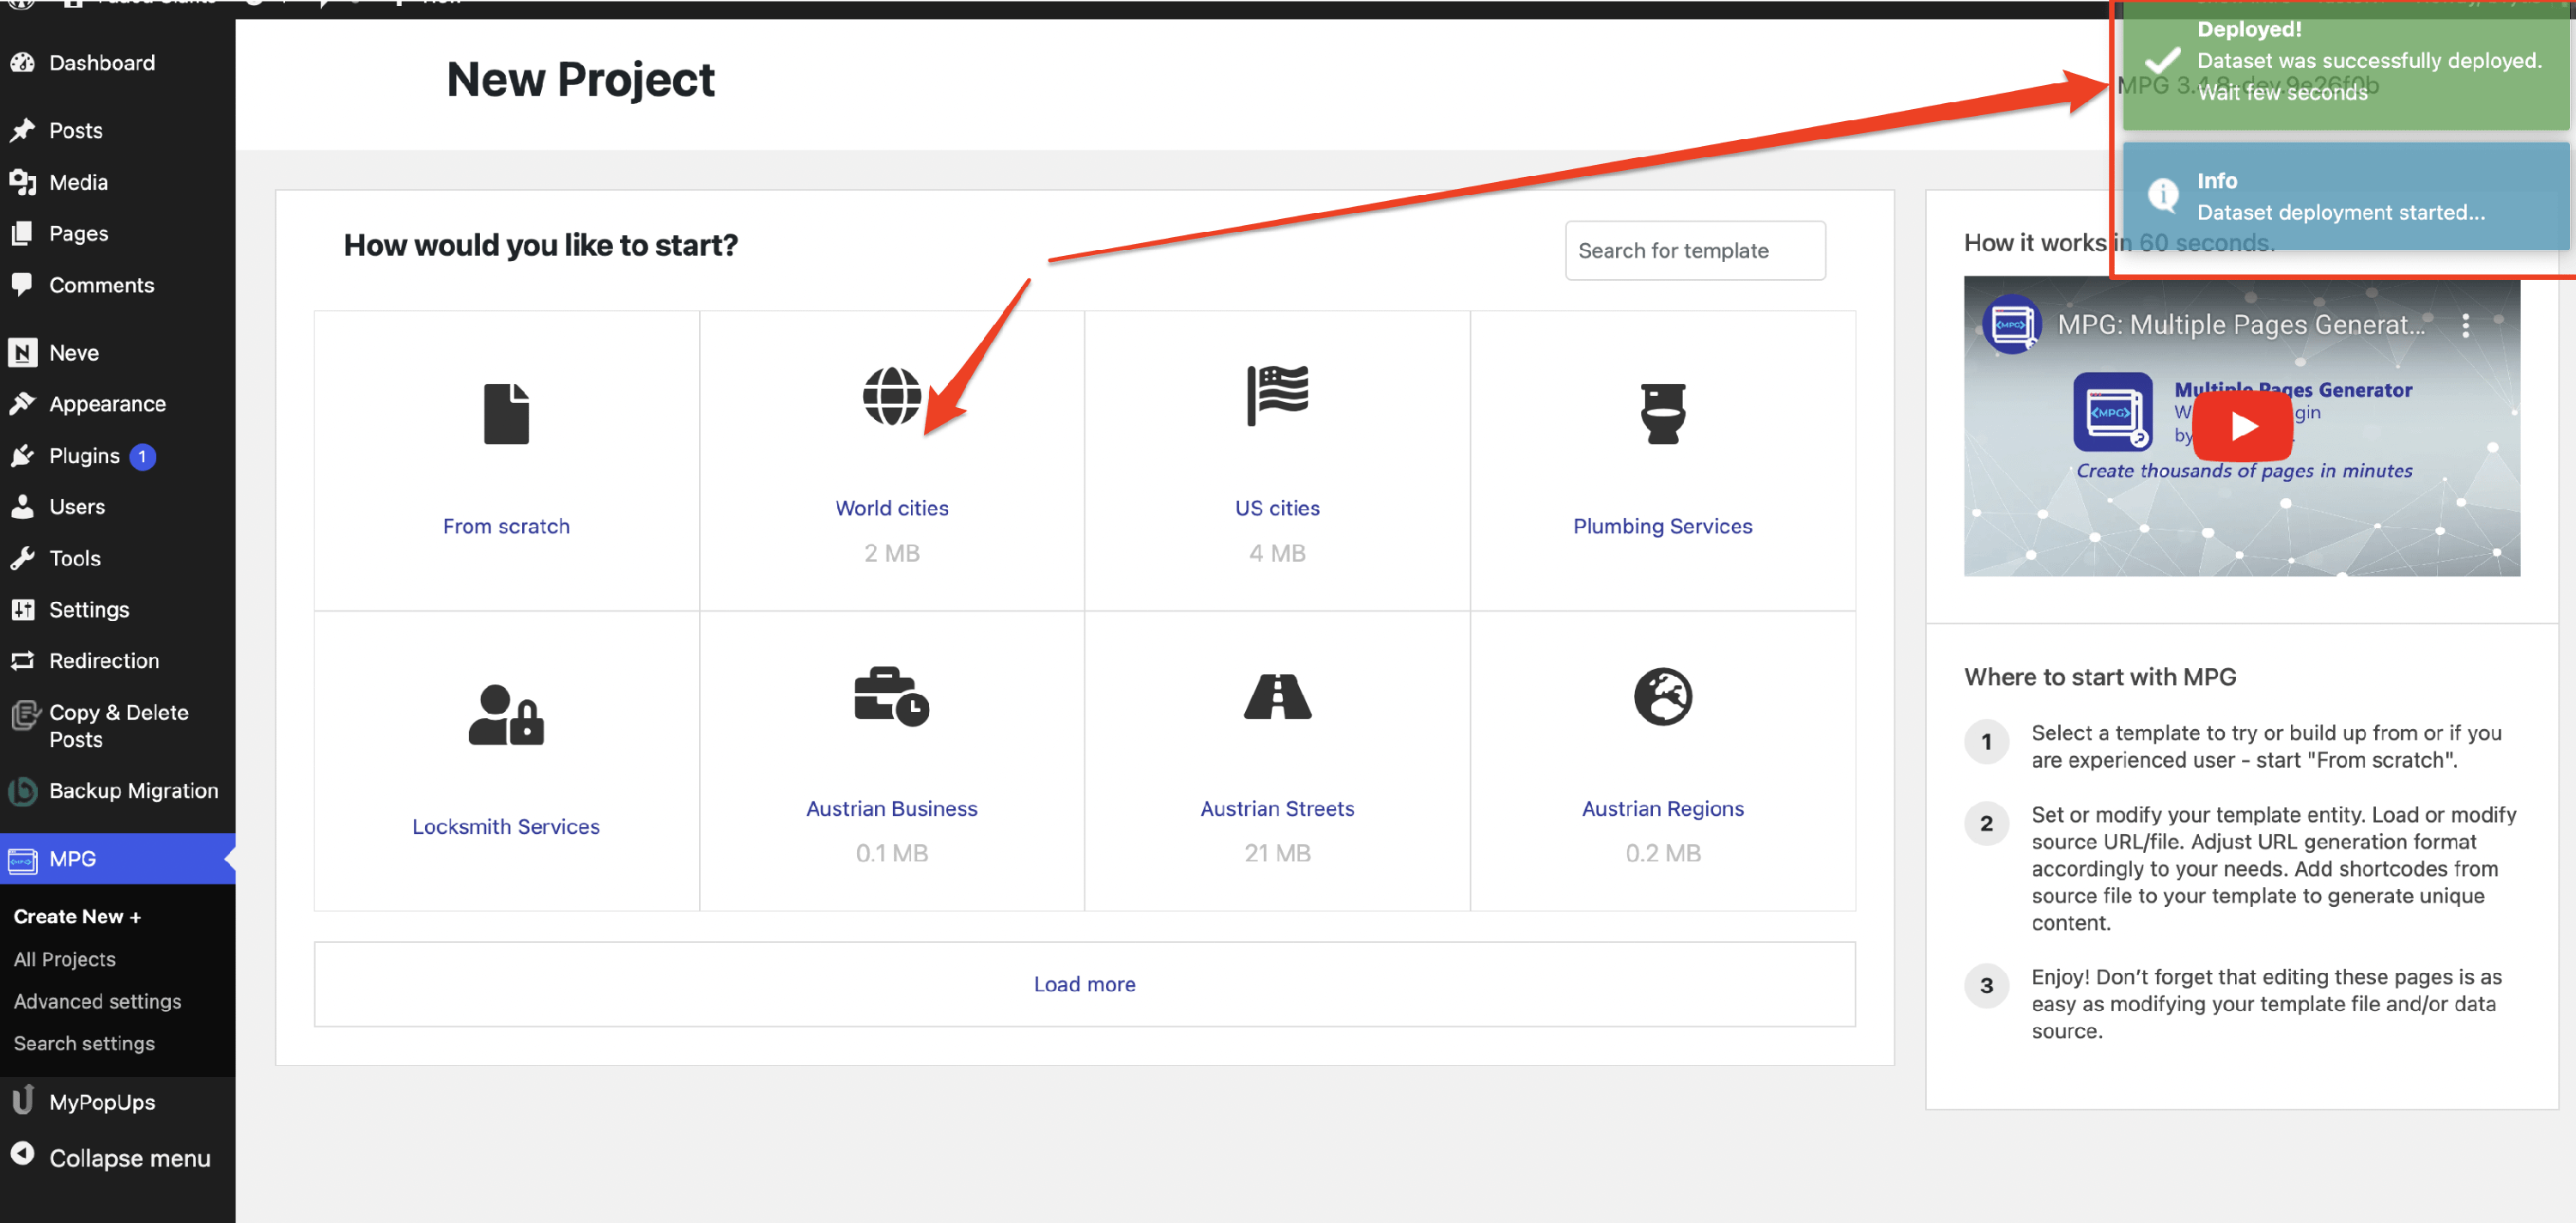Open the Backup Migration menu
Viewport: 2576px width, 1223px height.
pyautogui.click(x=133, y=790)
